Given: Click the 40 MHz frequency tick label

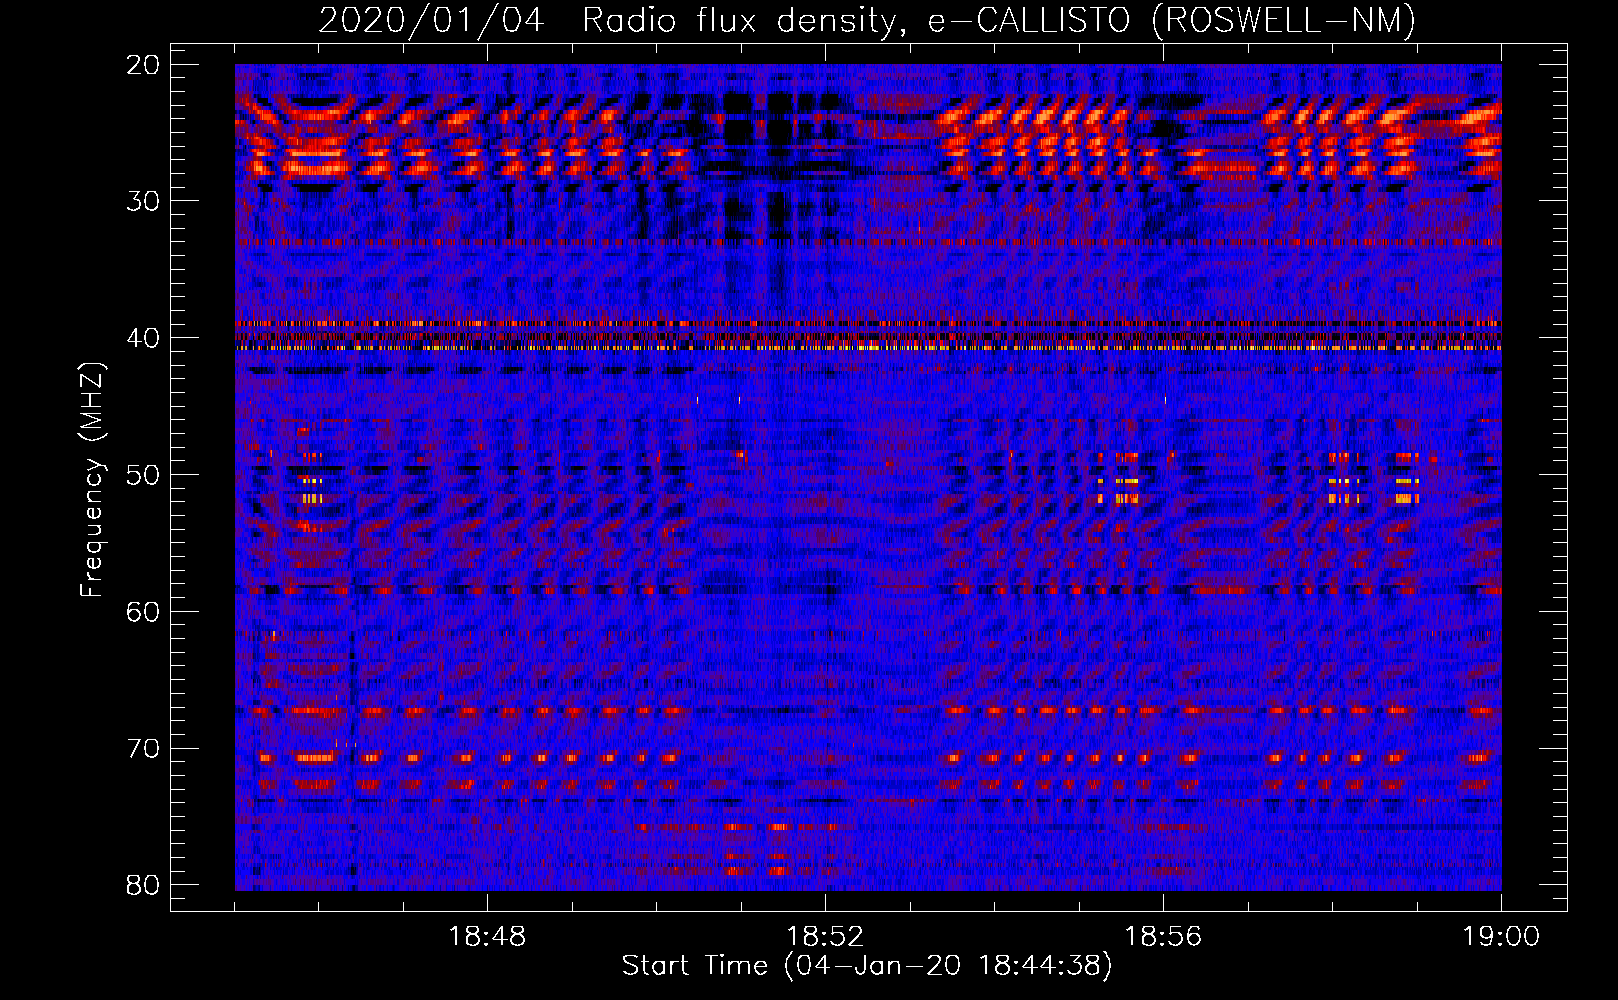Looking at the screenshot, I should pyautogui.click(x=143, y=338).
